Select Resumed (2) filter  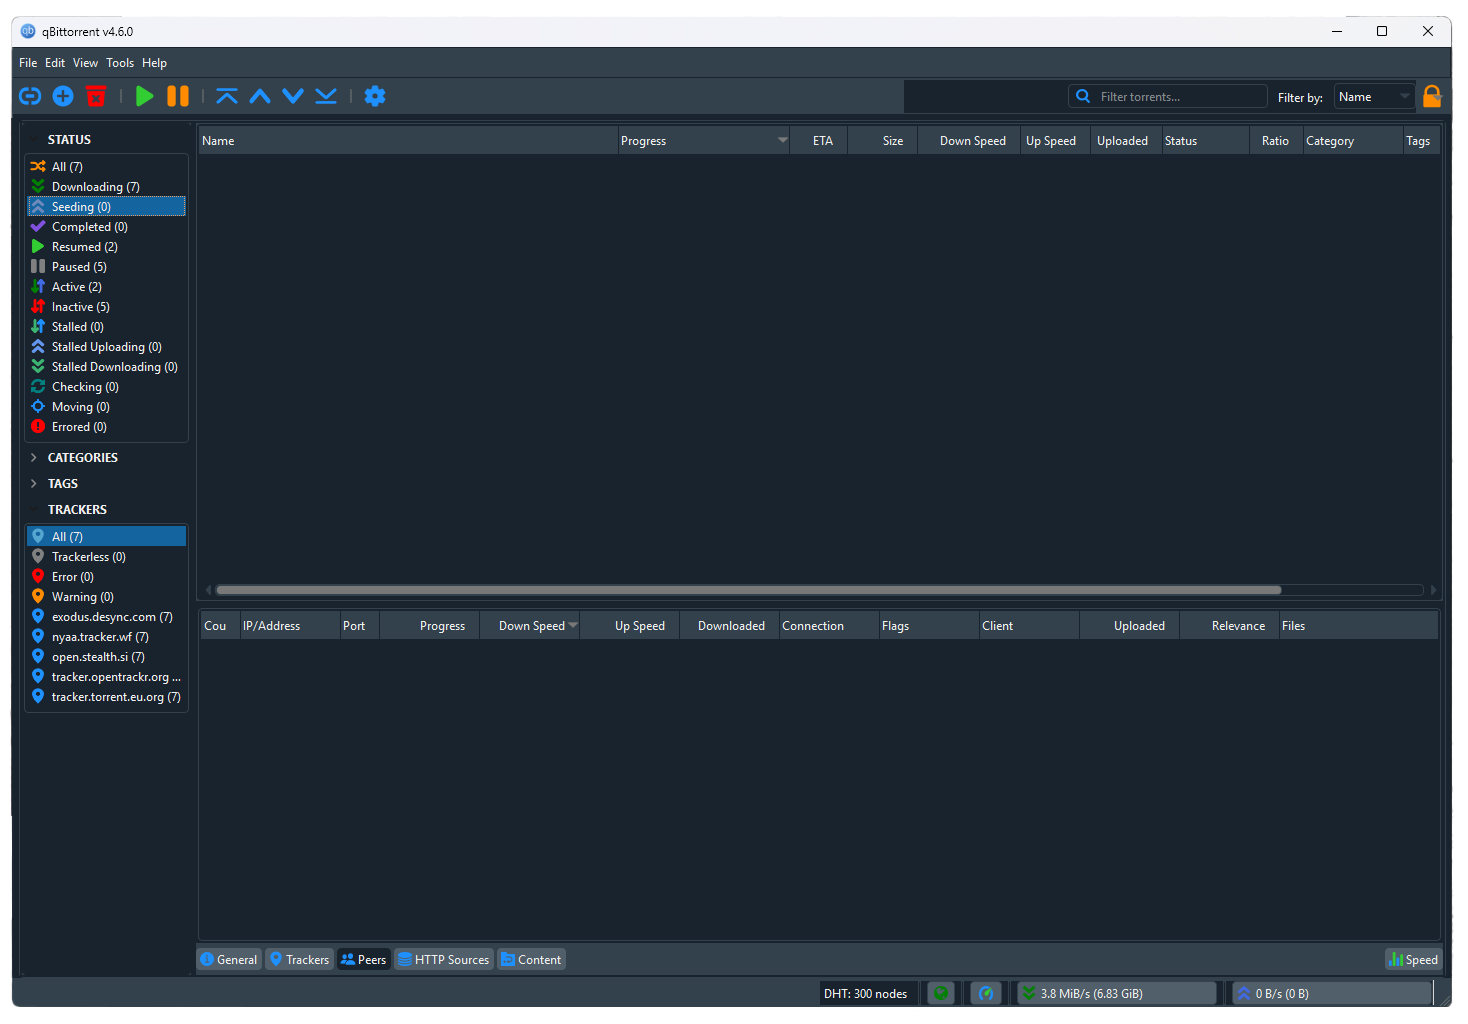click(x=107, y=247)
